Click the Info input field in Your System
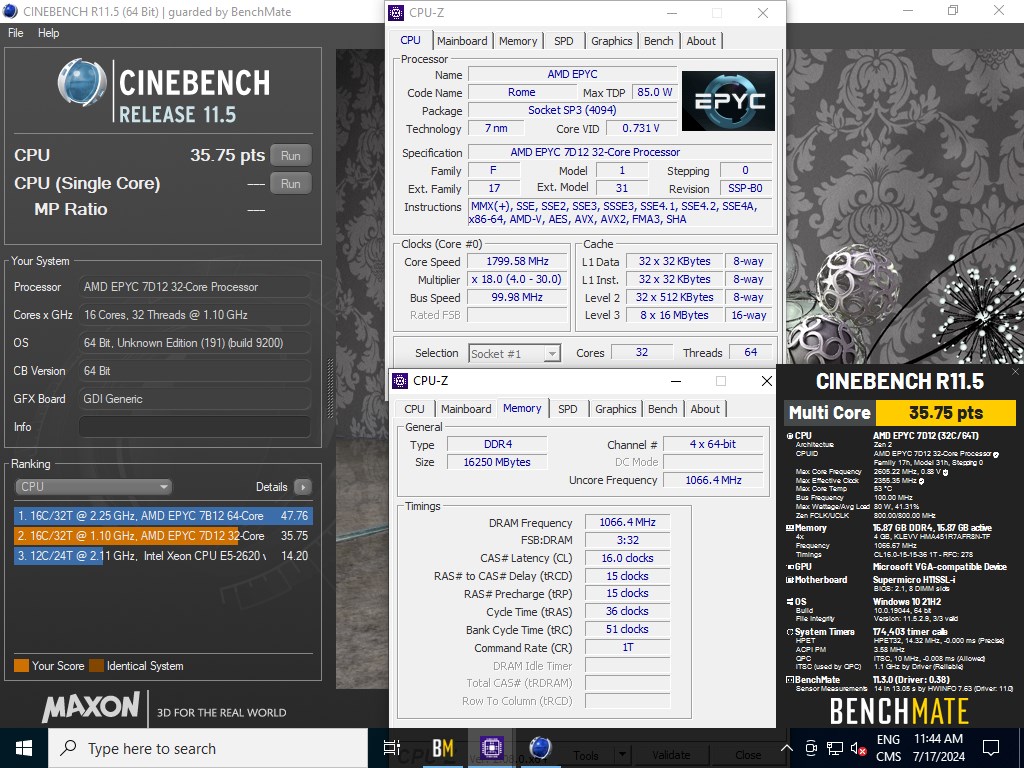 [195, 426]
